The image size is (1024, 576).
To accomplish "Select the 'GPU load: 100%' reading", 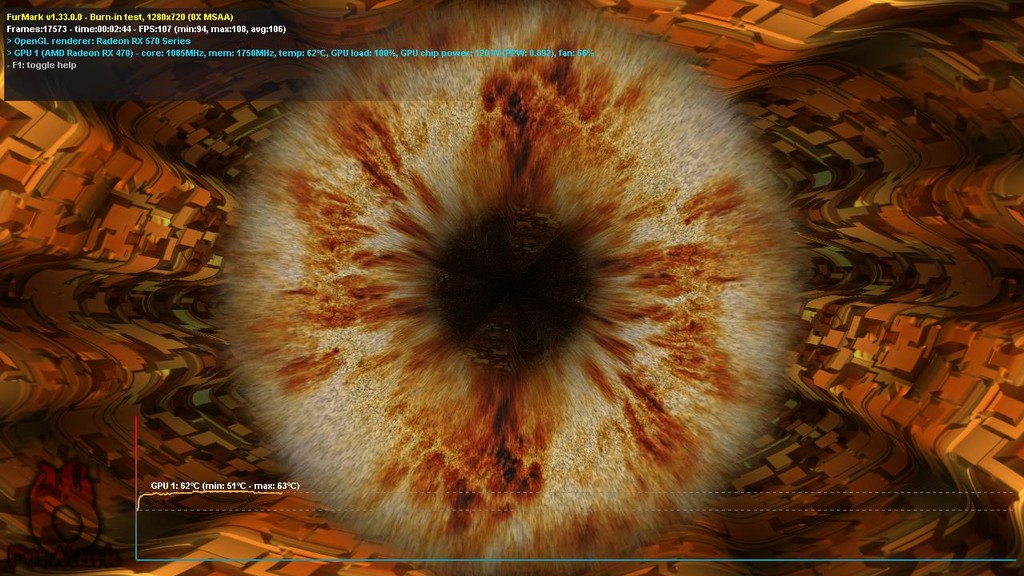I will 363,53.
